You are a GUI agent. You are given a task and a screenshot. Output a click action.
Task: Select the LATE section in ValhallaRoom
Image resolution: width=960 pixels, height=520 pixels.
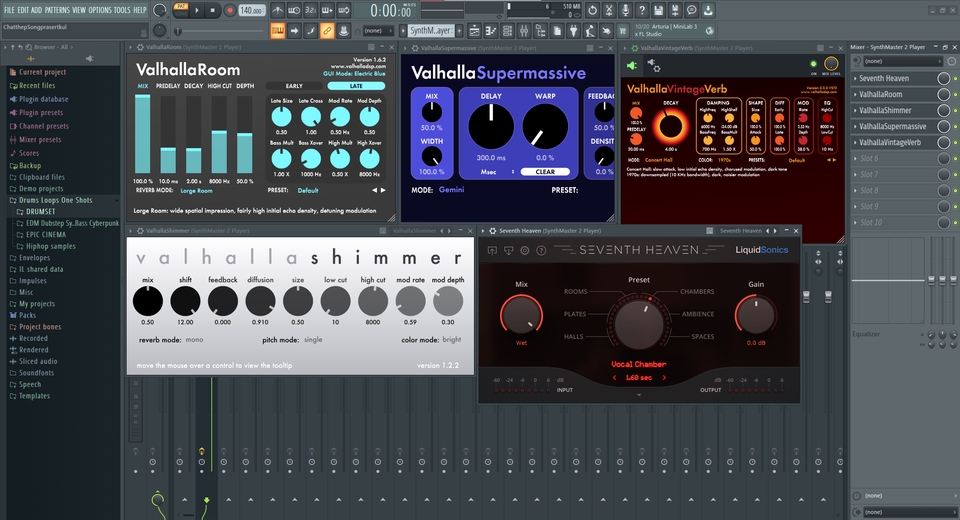point(356,86)
